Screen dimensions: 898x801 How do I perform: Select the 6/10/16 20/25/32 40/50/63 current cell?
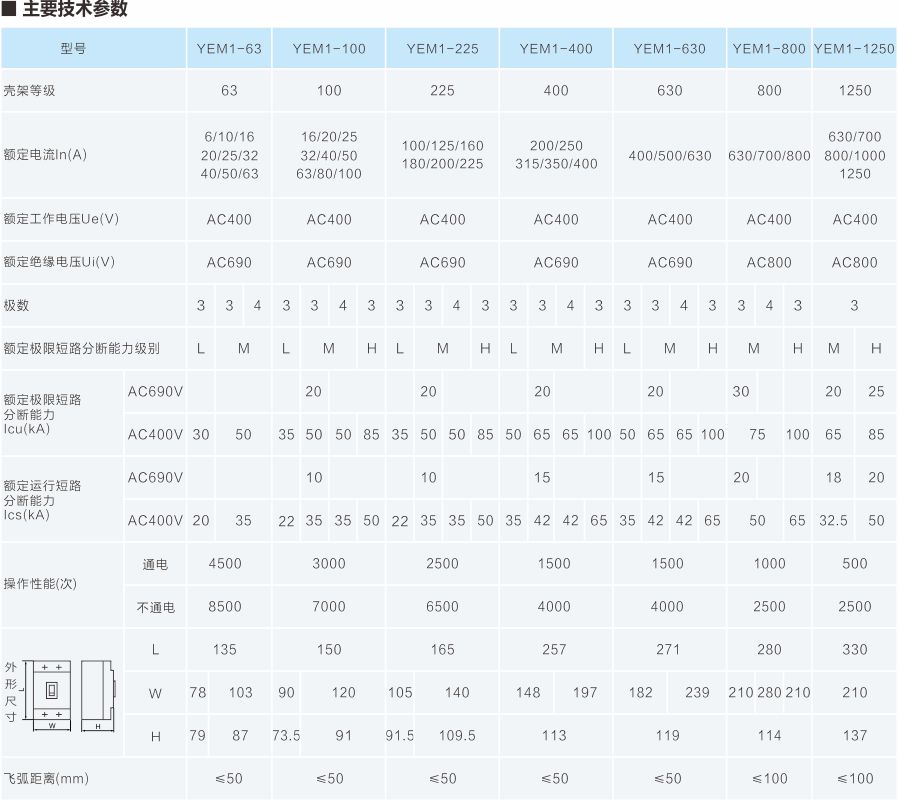[x=229, y=155]
